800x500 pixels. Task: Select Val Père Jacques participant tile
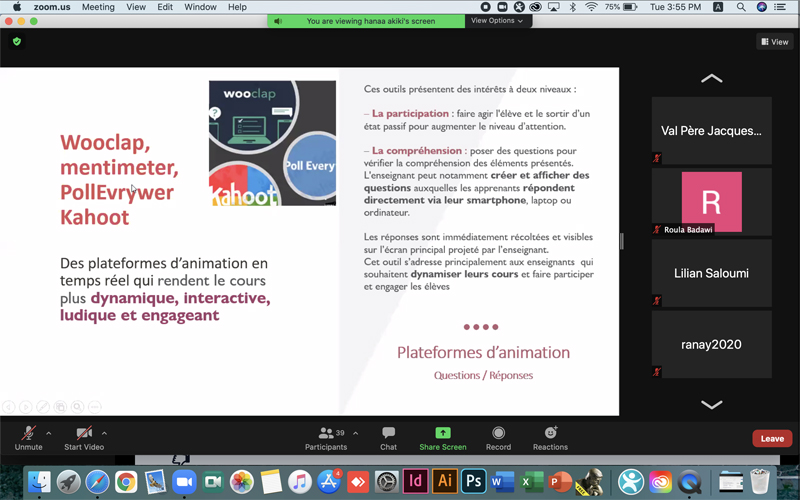click(711, 131)
